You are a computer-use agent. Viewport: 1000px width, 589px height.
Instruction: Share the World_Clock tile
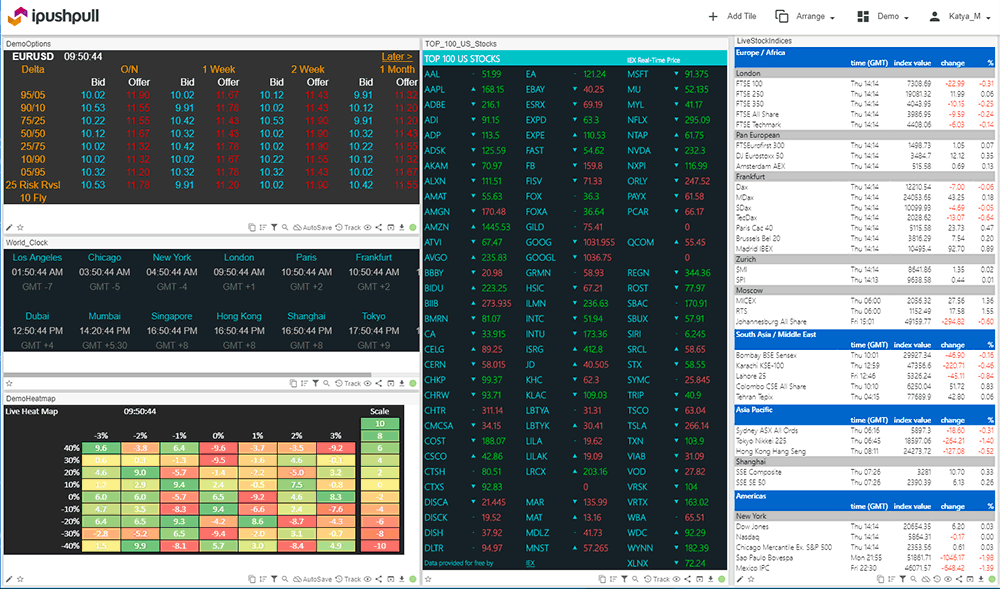pyautogui.click(x=379, y=383)
